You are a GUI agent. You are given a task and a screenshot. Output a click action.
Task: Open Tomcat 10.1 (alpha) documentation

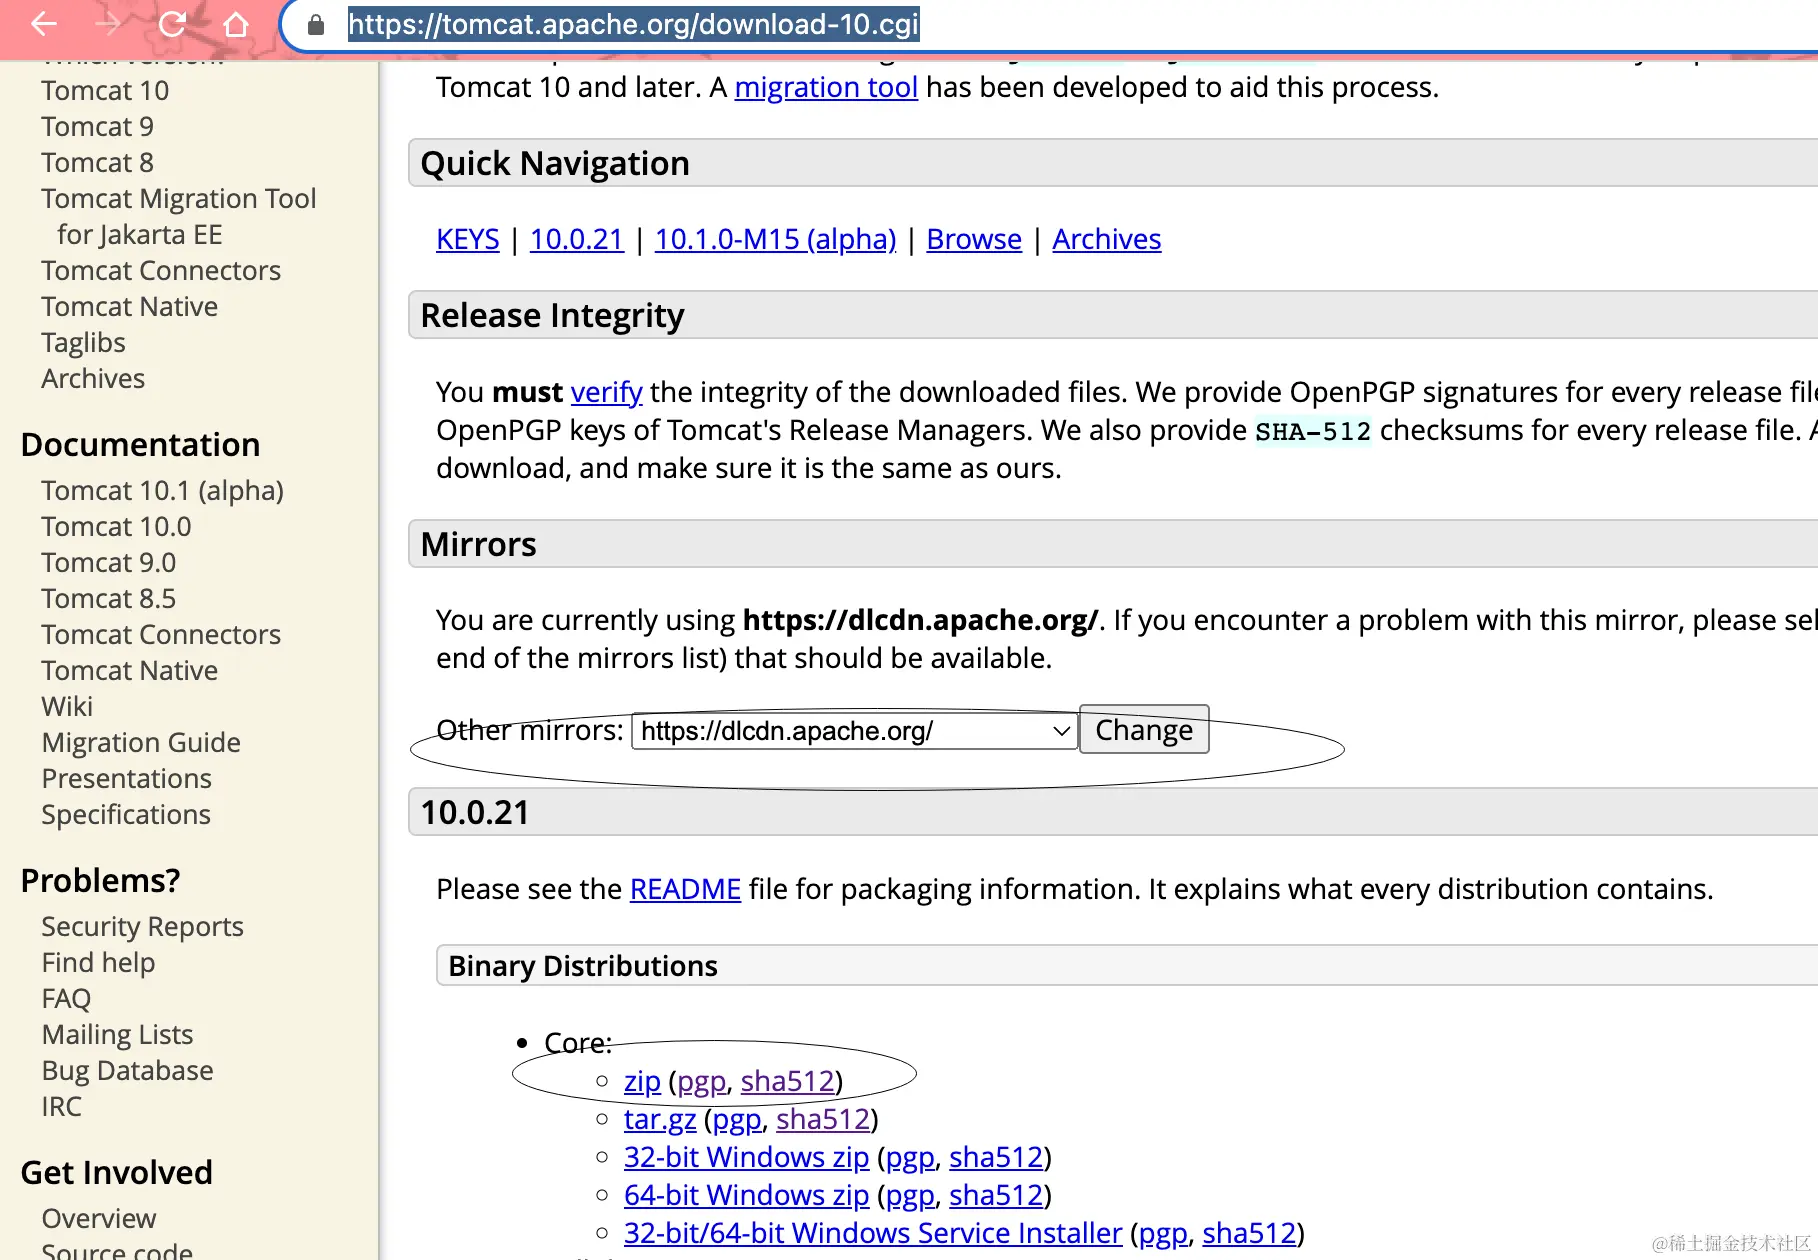click(x=163, y=491)
